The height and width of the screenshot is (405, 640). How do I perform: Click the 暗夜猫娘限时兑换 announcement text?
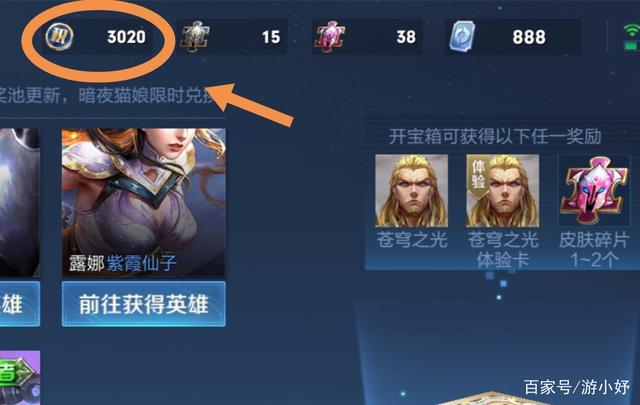pos(146,96)
